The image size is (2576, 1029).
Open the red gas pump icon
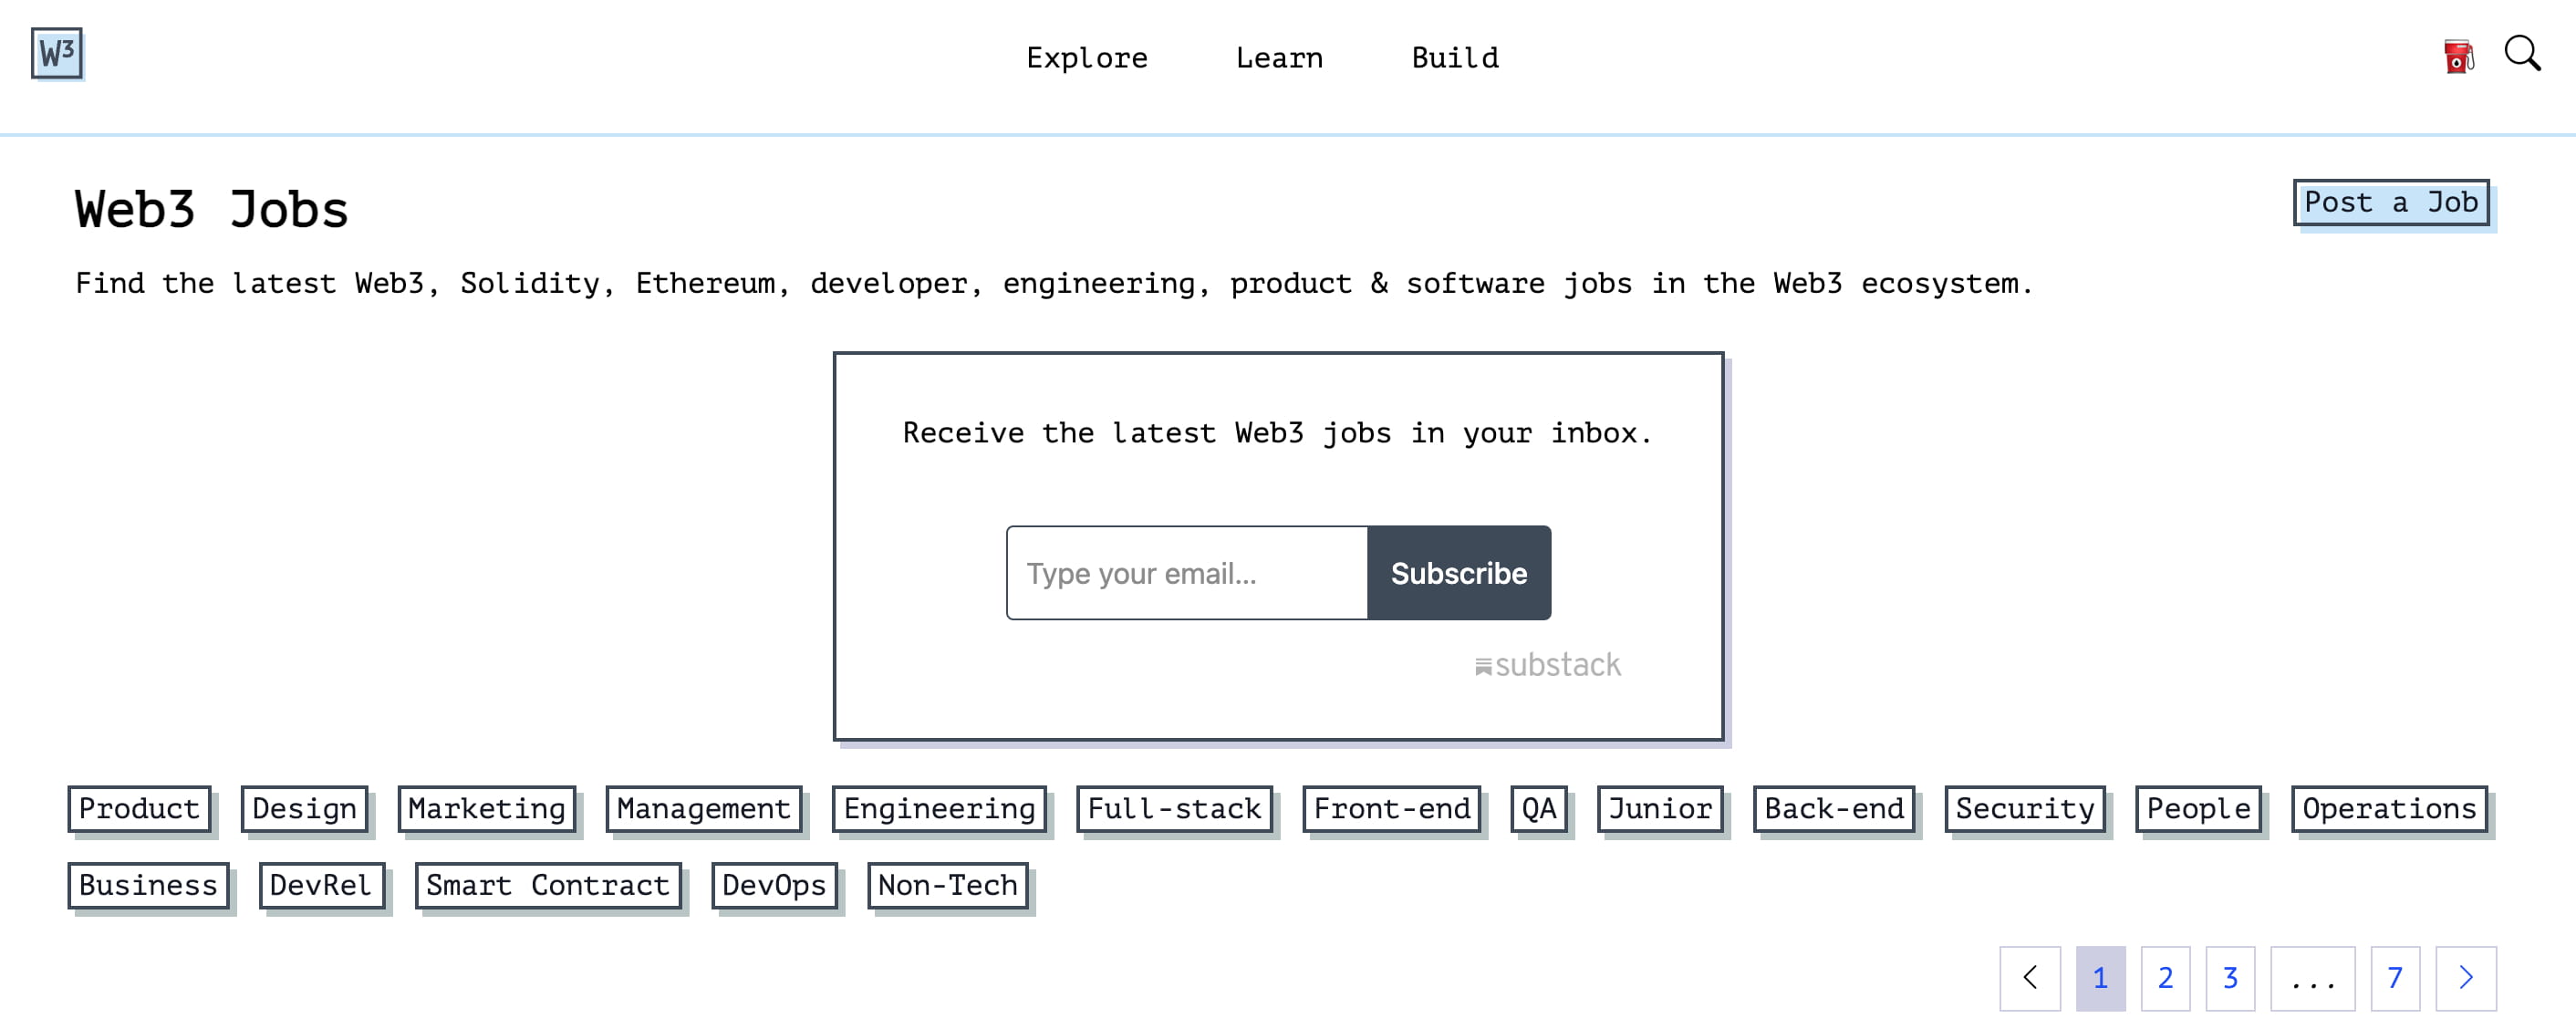tap(2457, 56)
